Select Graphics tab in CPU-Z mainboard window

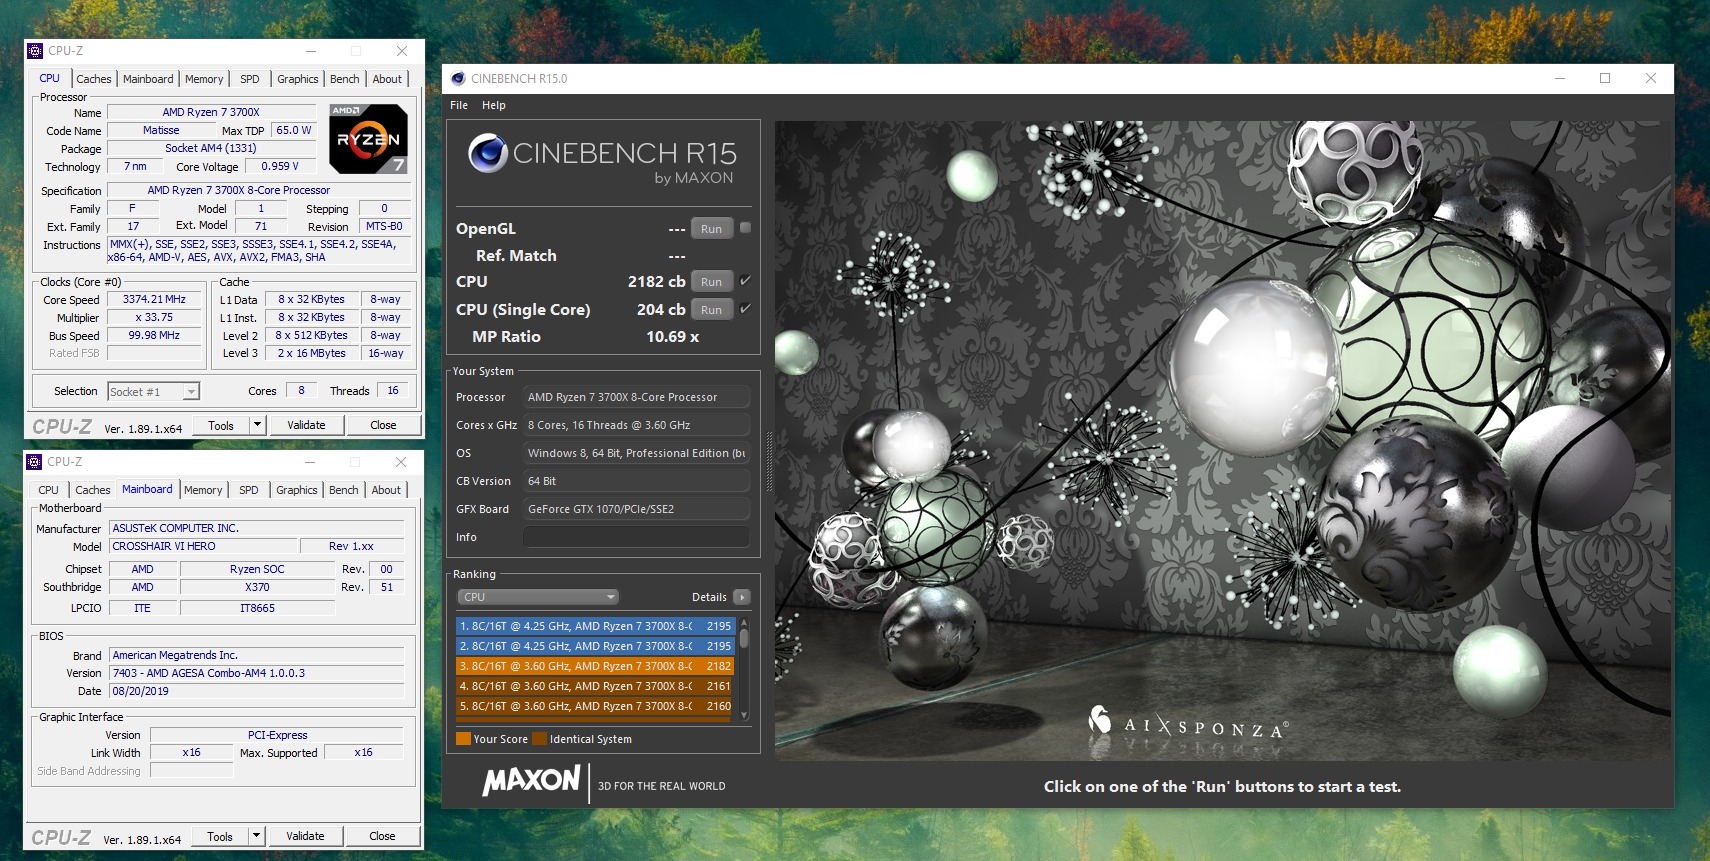[x=297, y=490]
